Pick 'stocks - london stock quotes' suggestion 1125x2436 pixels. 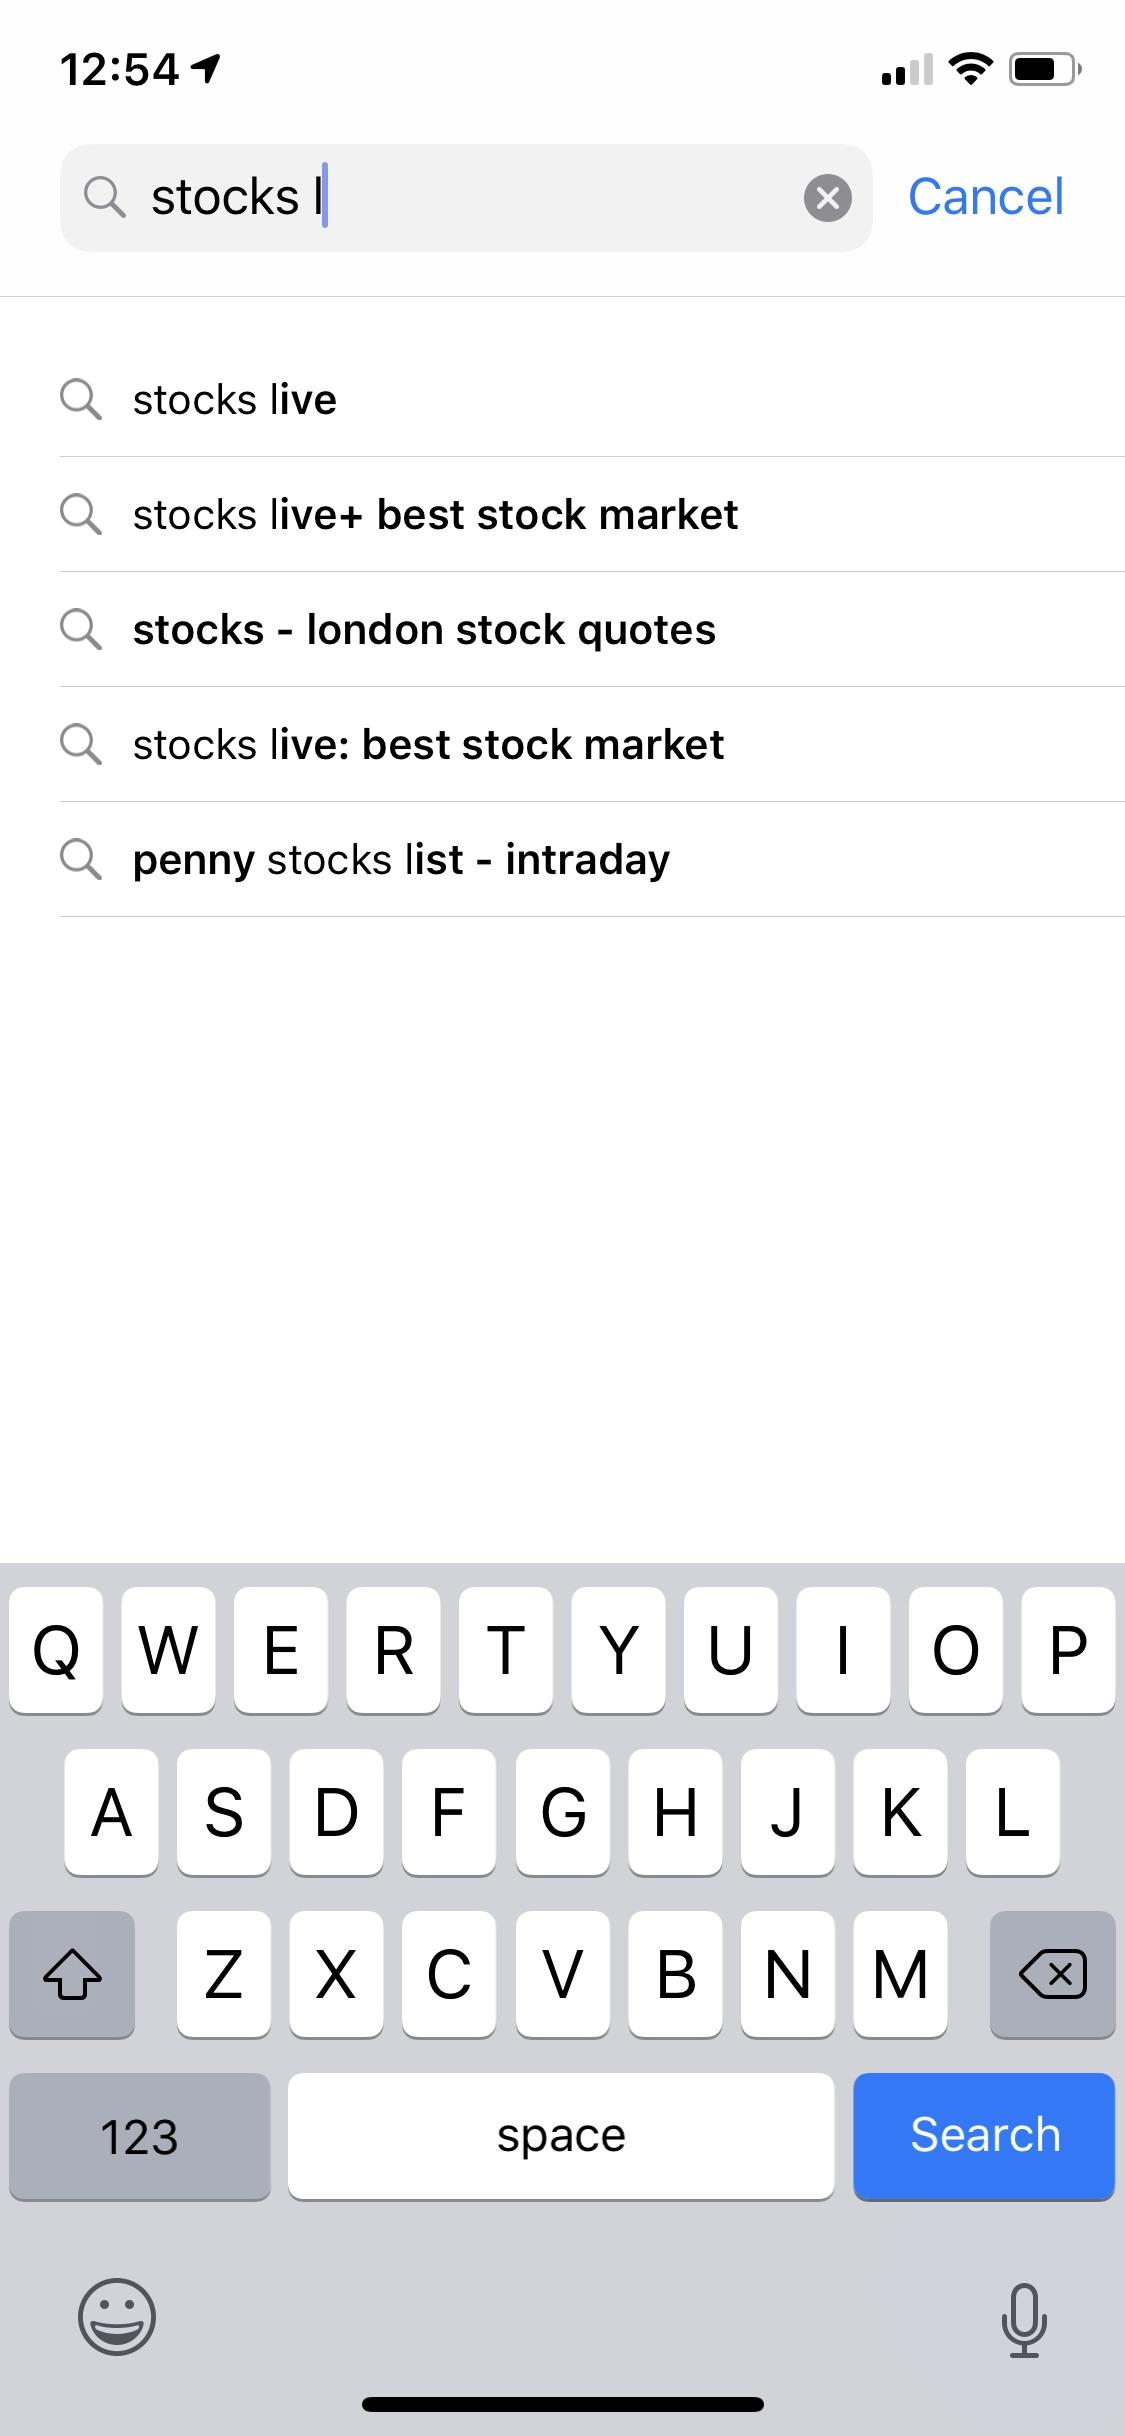coord(424,630)
